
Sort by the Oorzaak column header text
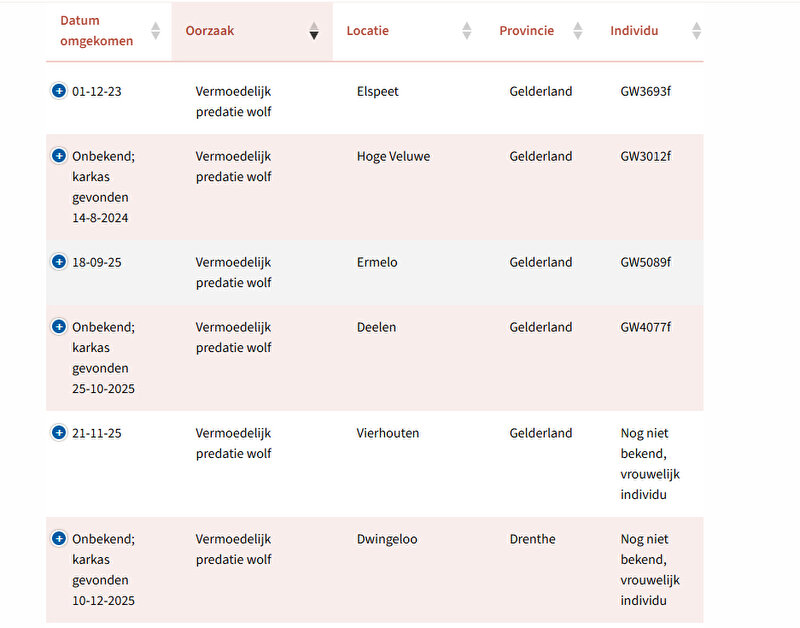[210, 31]
